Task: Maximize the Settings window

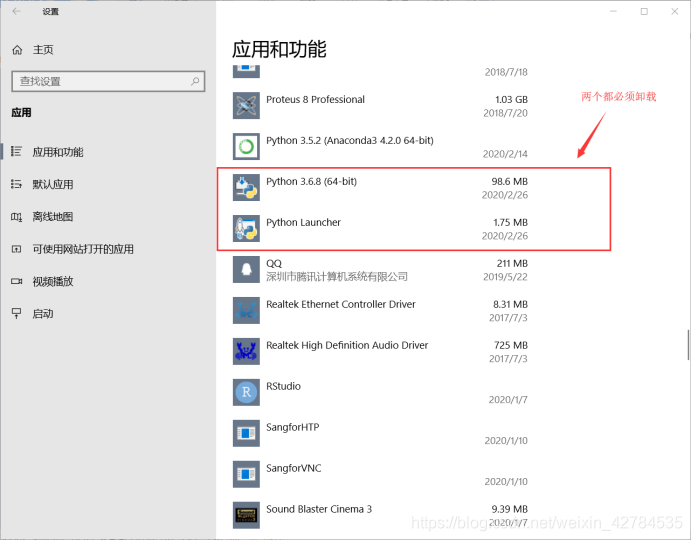Action: 644,11
